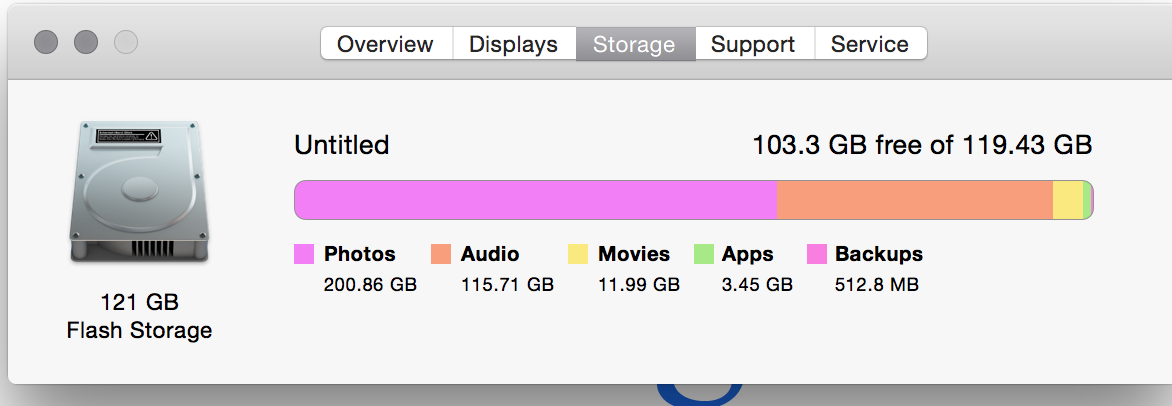
Task: Click the Untitled volume name
Action: (342, 144)
